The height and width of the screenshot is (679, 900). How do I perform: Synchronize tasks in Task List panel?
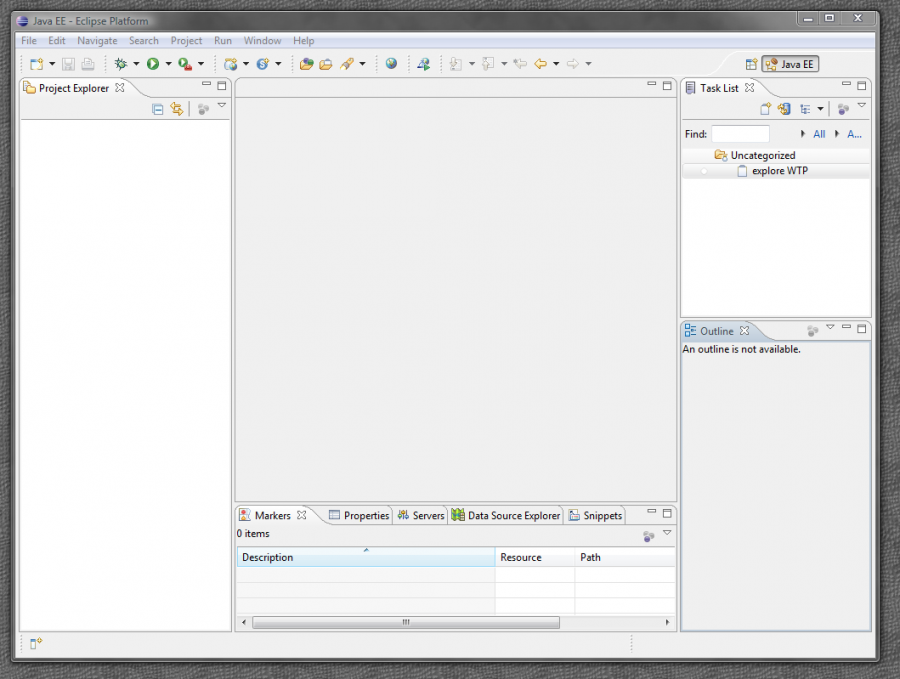[x=783, y=108]
